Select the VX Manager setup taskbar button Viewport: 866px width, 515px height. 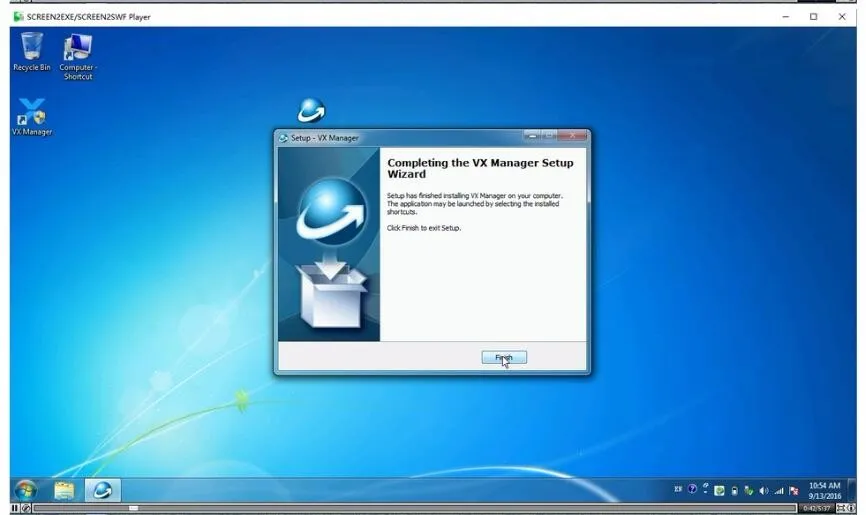click(x=103, y=490)
